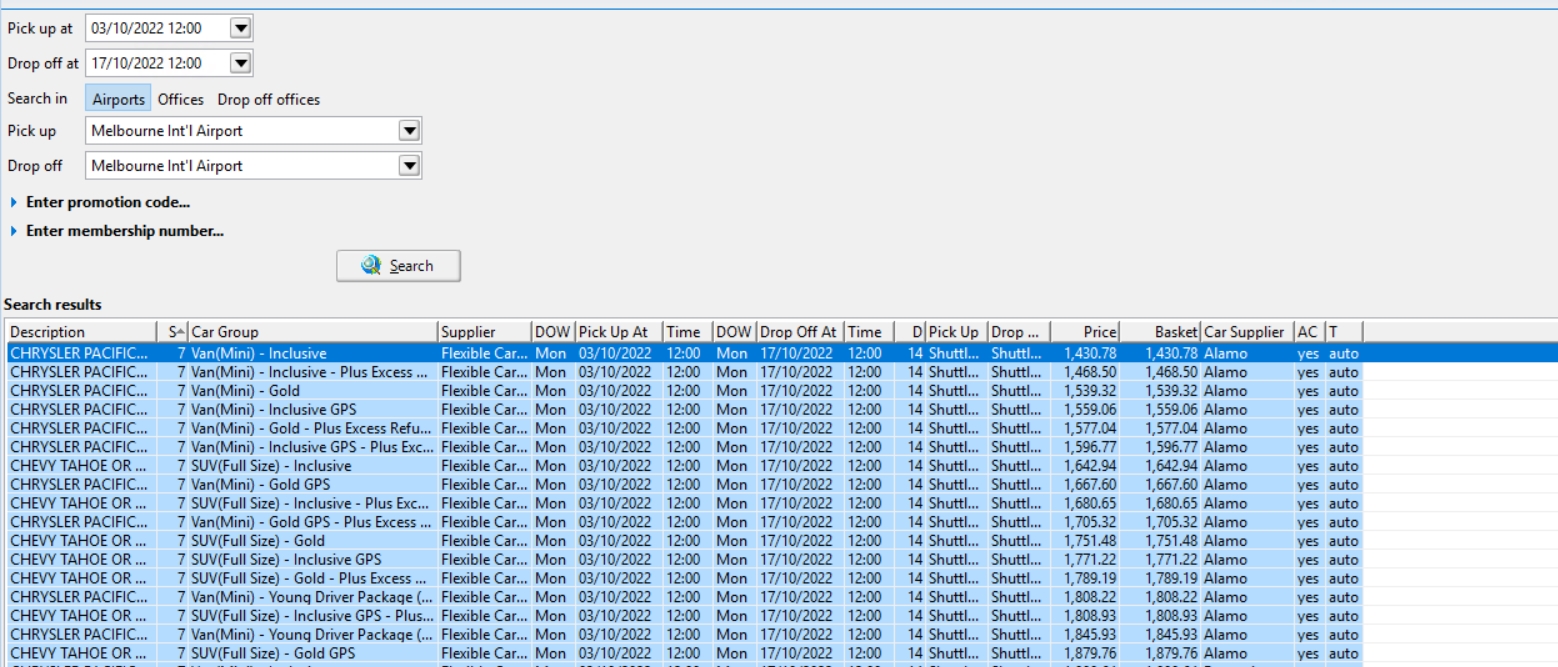Expand Enter membership number section

click(x=115, y=231)
